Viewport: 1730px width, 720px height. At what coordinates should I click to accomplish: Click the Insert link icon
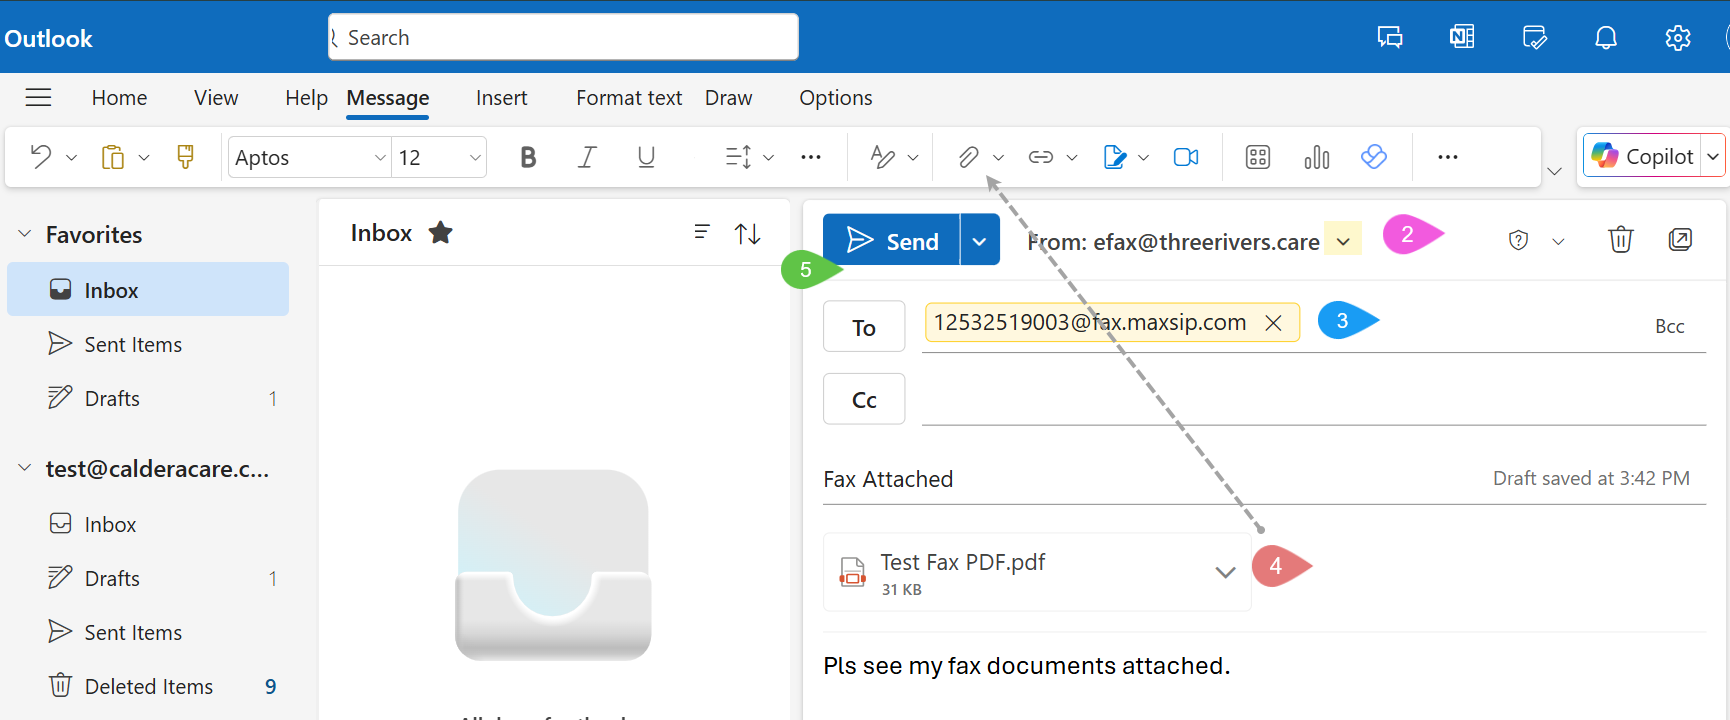pos(1041,157)
